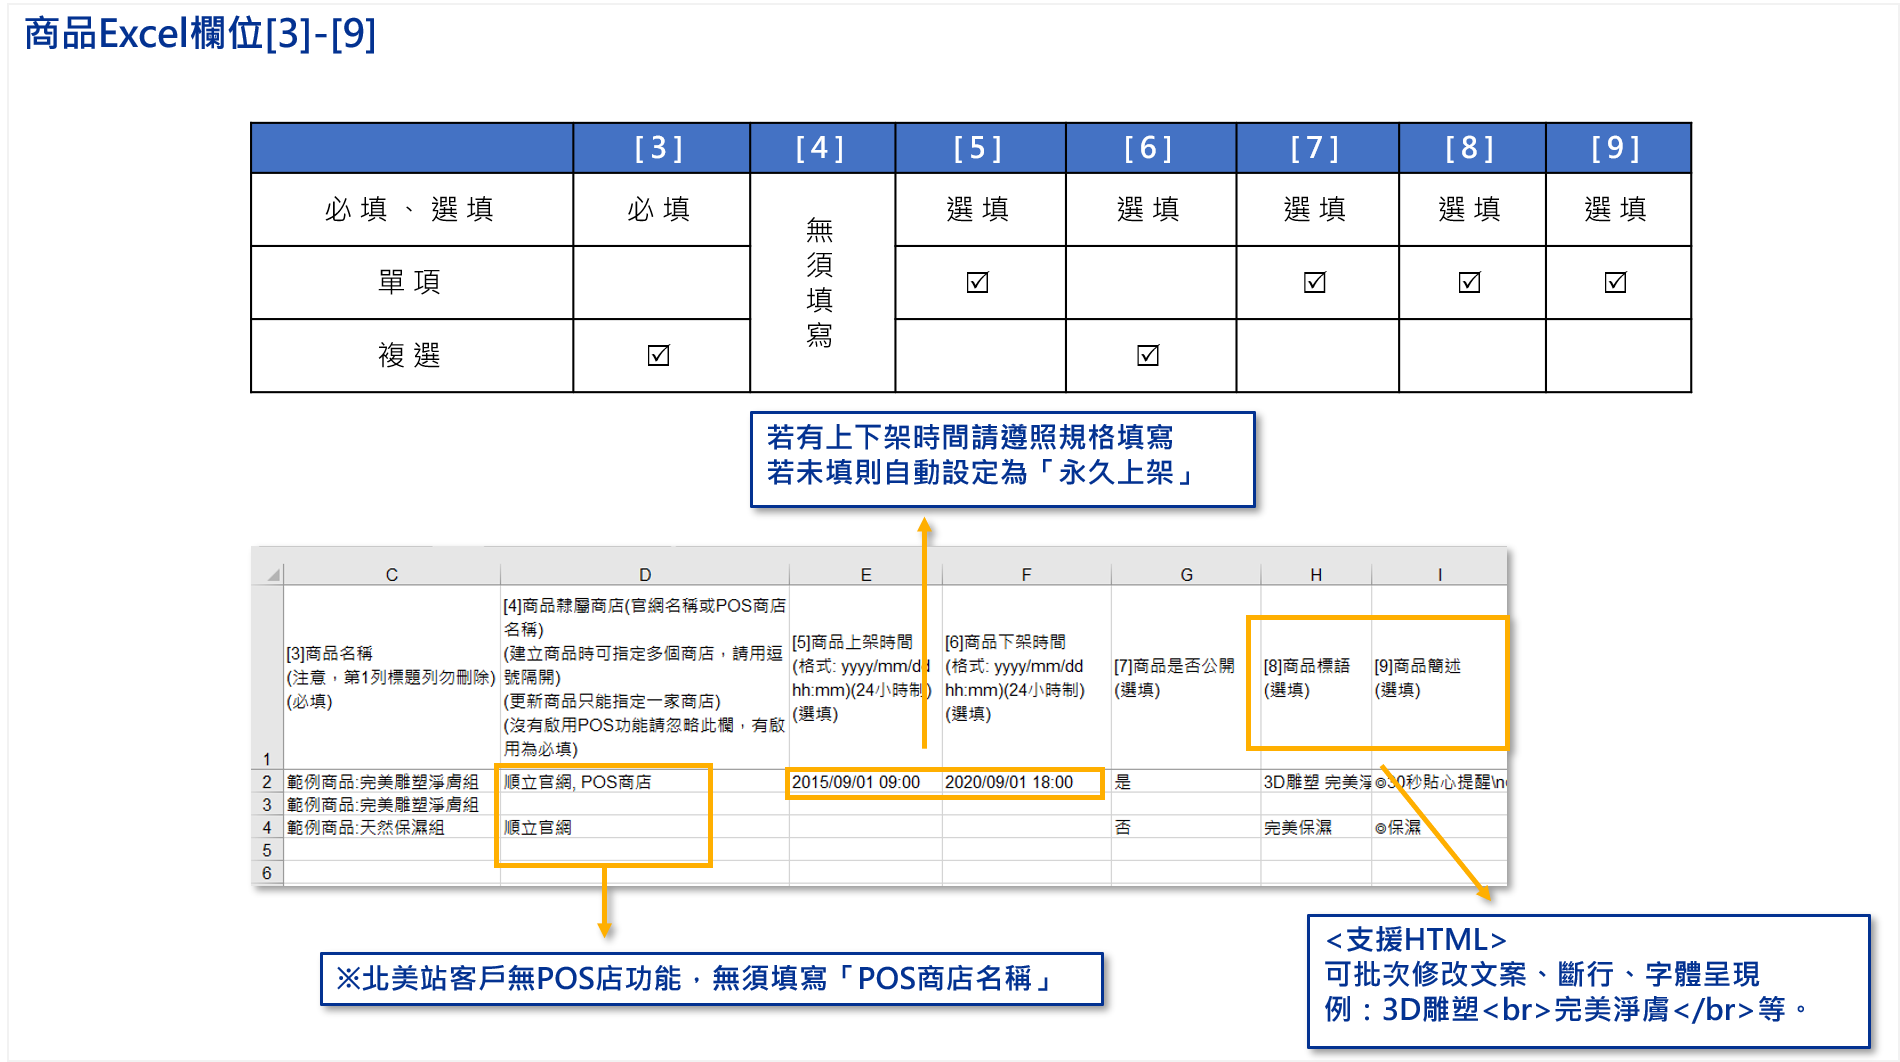Click cell with 順立官網, POS商店
The width and height of the screenshot is (1900, 1062).
click(578, 782)
